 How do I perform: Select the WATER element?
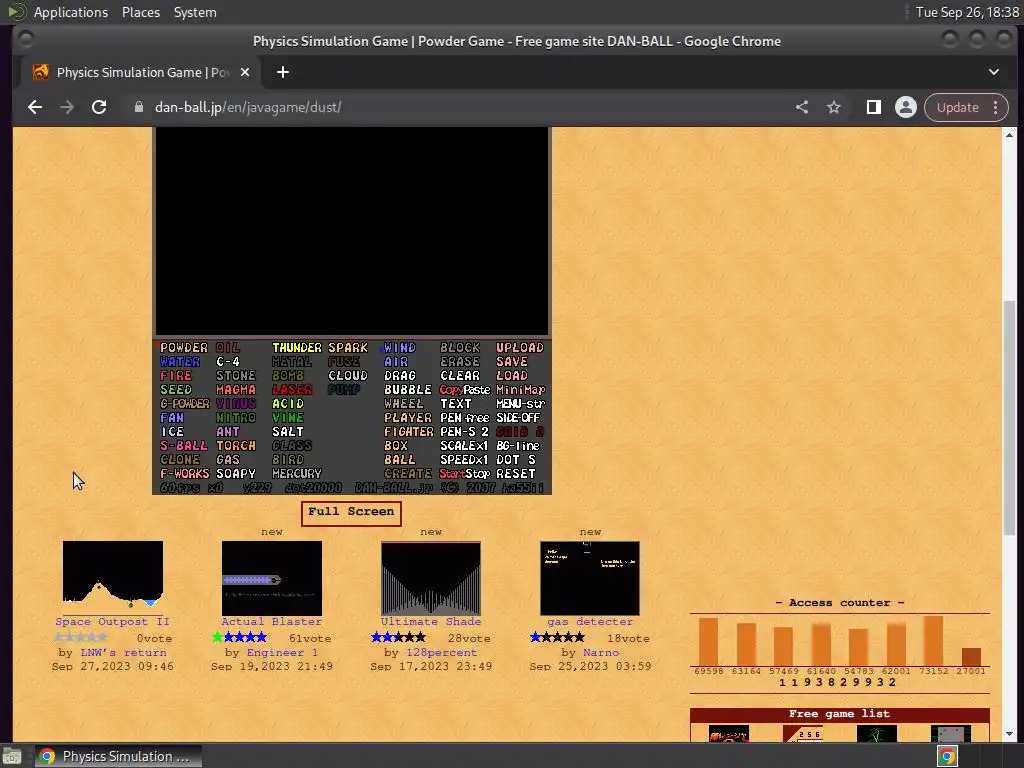point(180,362)
